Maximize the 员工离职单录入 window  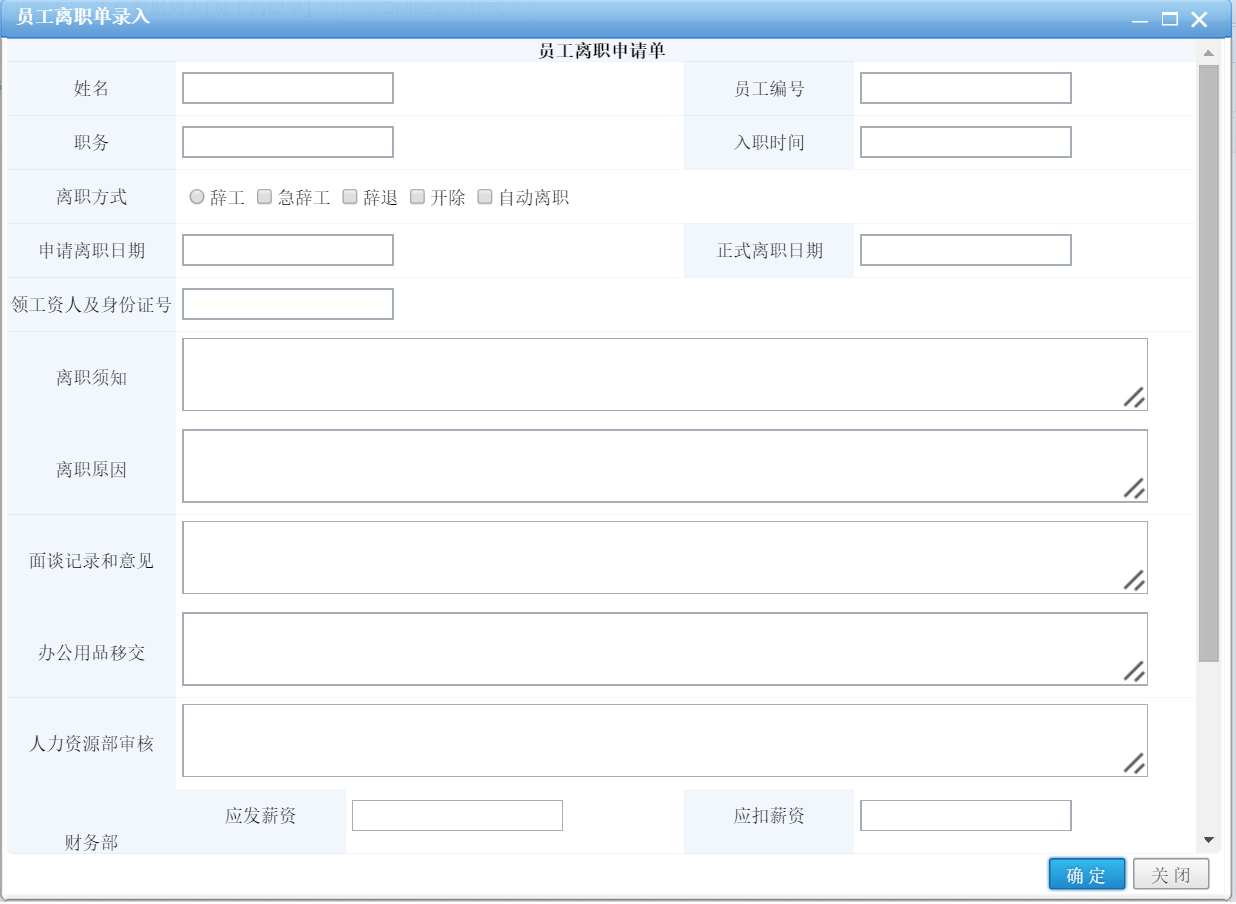pyautogui.click(x=1170, y=19)
